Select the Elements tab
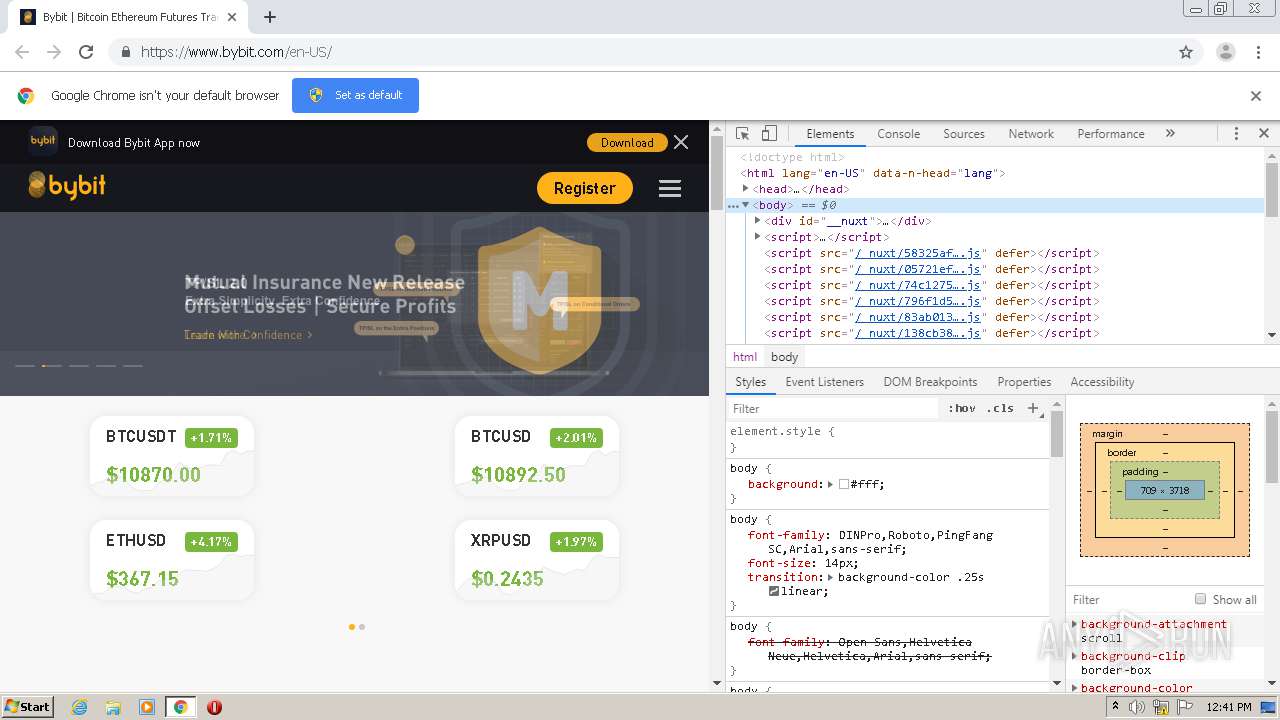Viewport: 1280px width, 720px height. (830, 133)
